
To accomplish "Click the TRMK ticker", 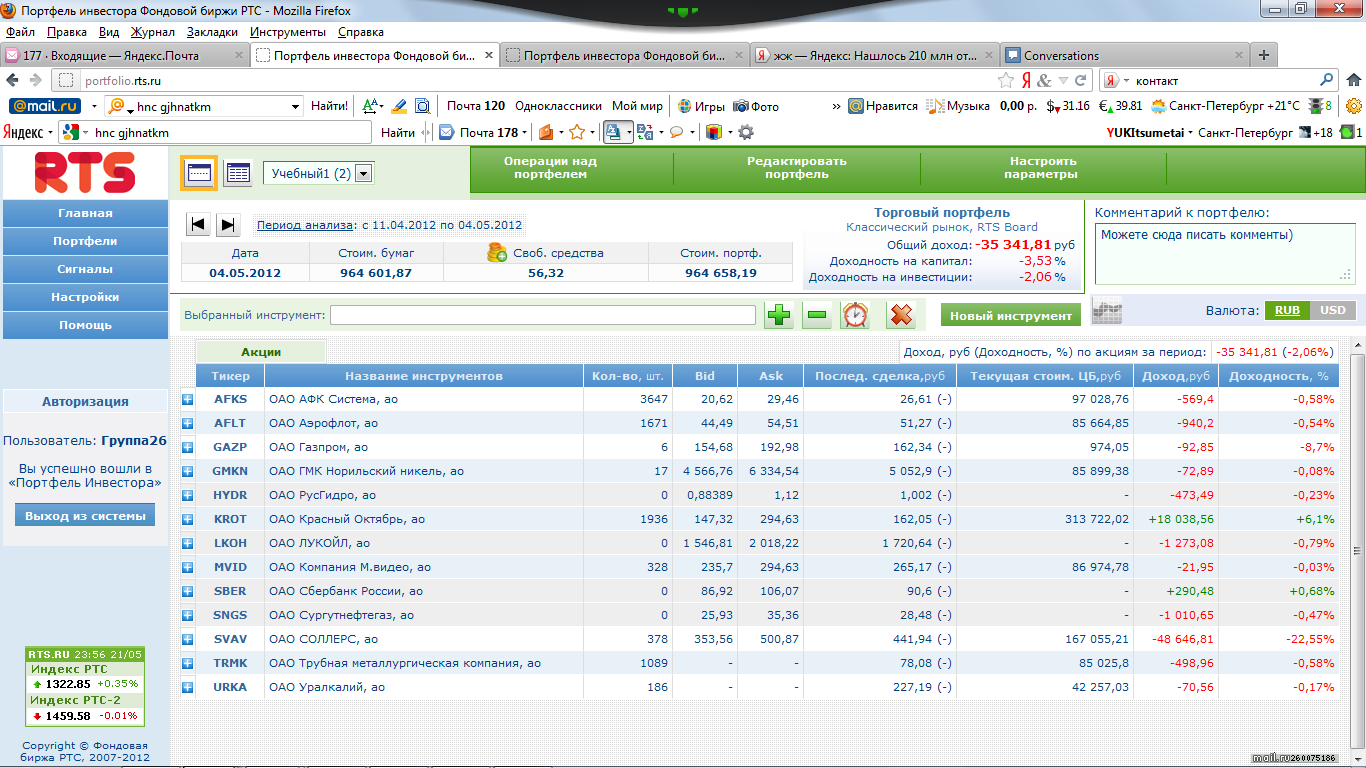I will pos(230,663).
